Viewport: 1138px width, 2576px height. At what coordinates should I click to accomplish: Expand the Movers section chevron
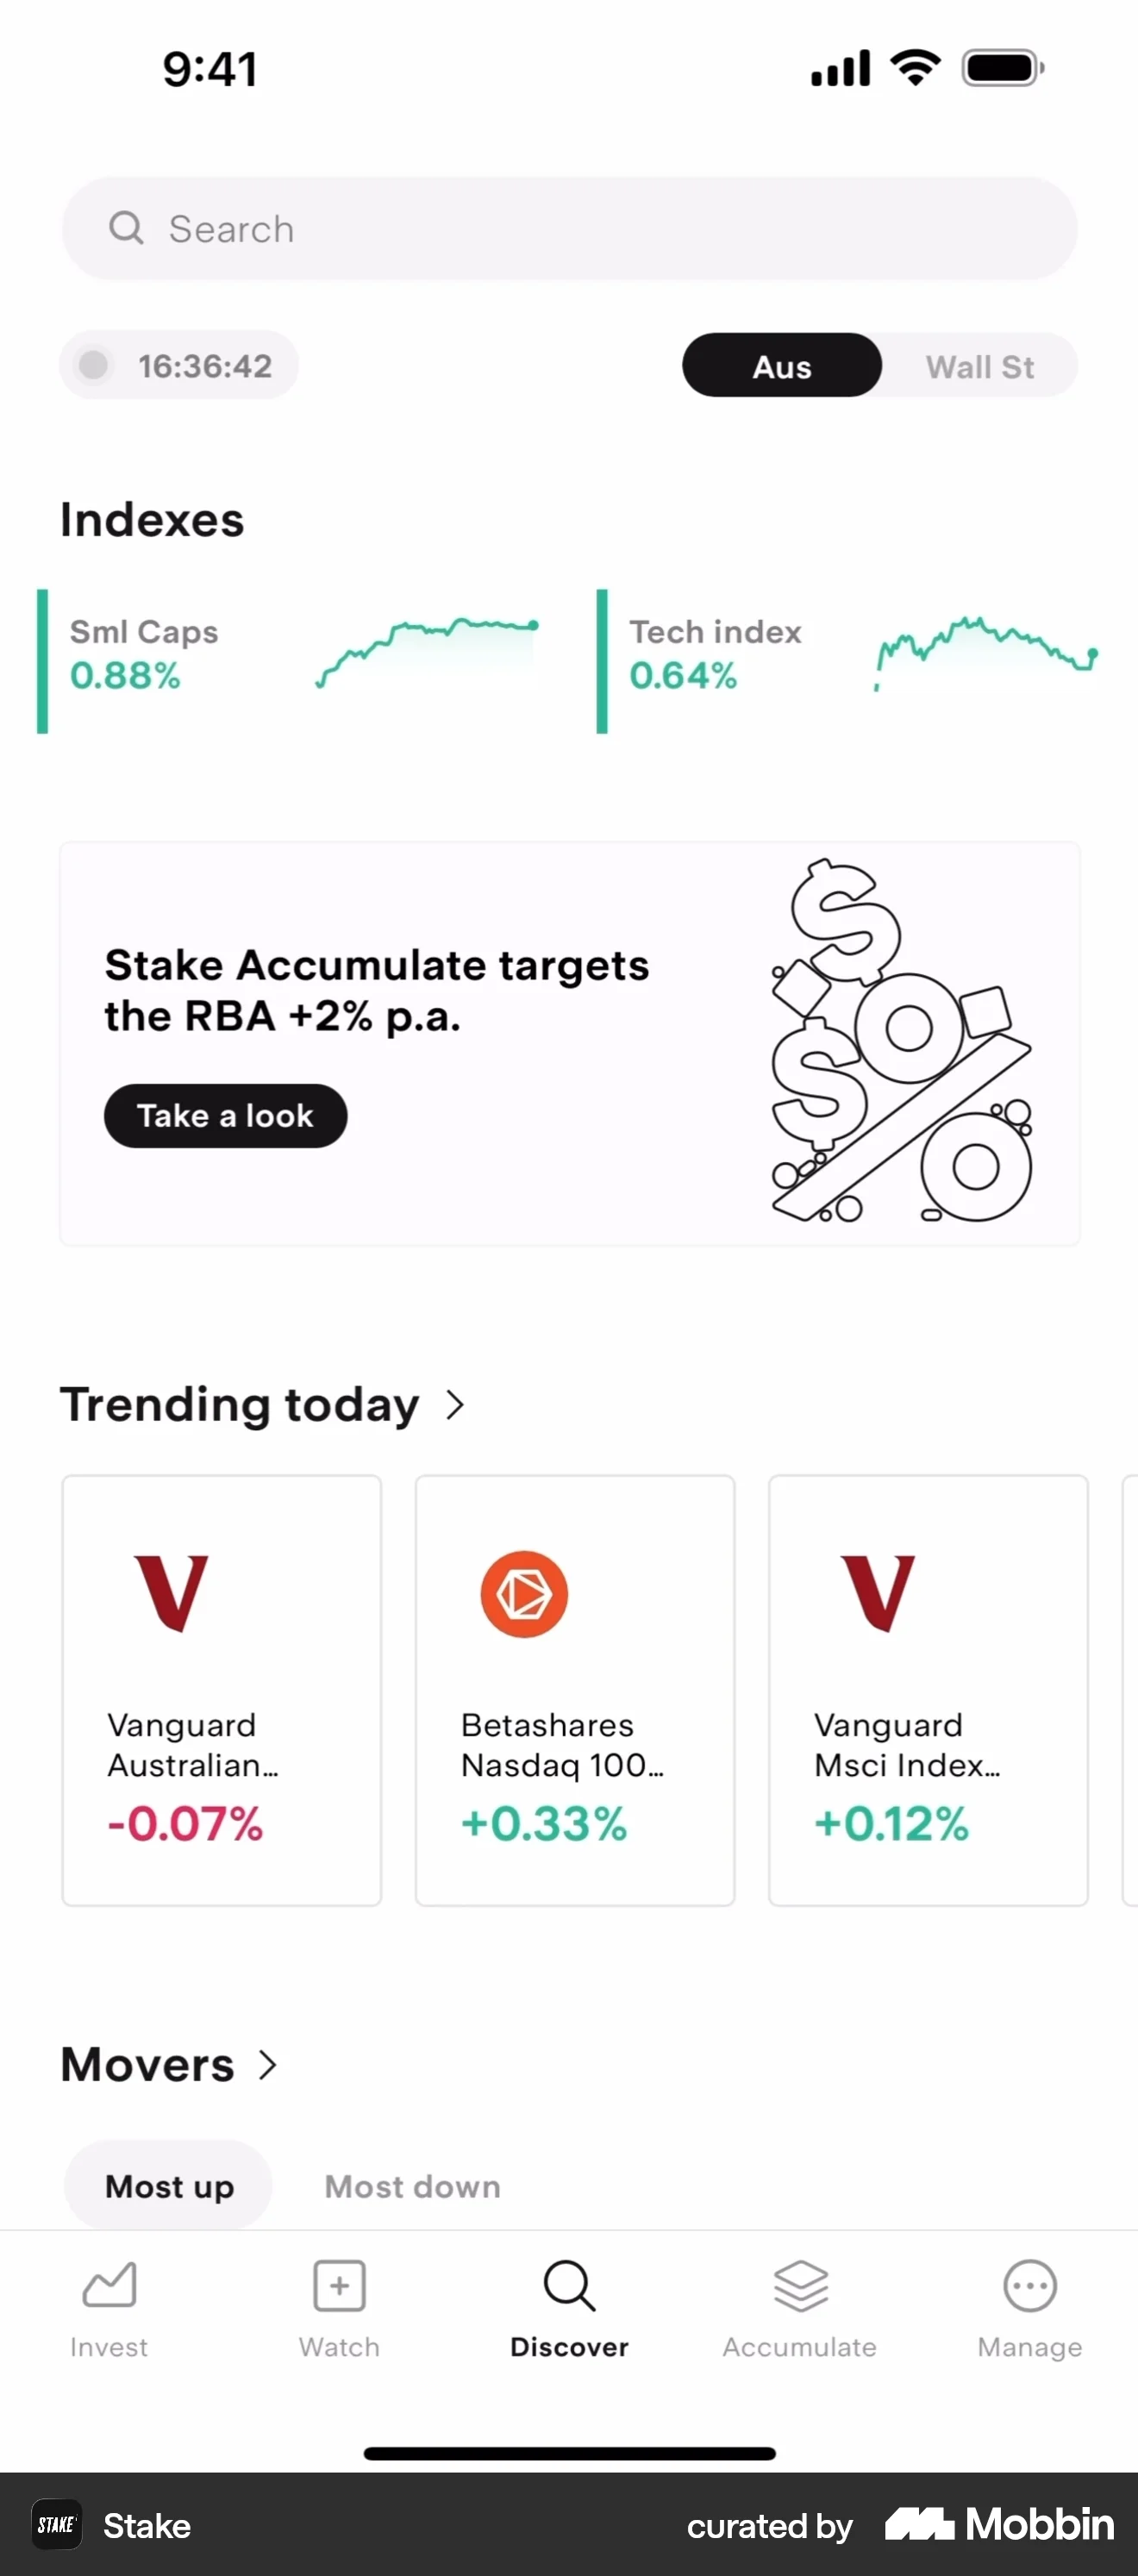coord(267,2065)
